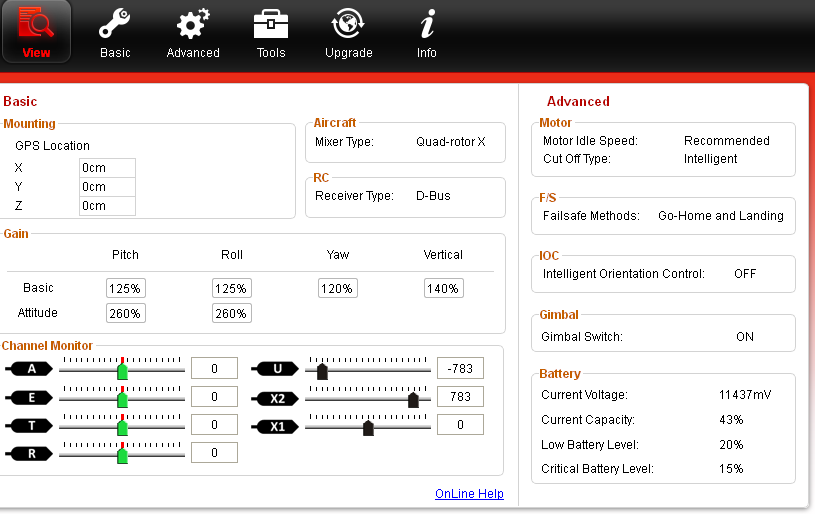Click the channel X1 value box

[461, 425]
